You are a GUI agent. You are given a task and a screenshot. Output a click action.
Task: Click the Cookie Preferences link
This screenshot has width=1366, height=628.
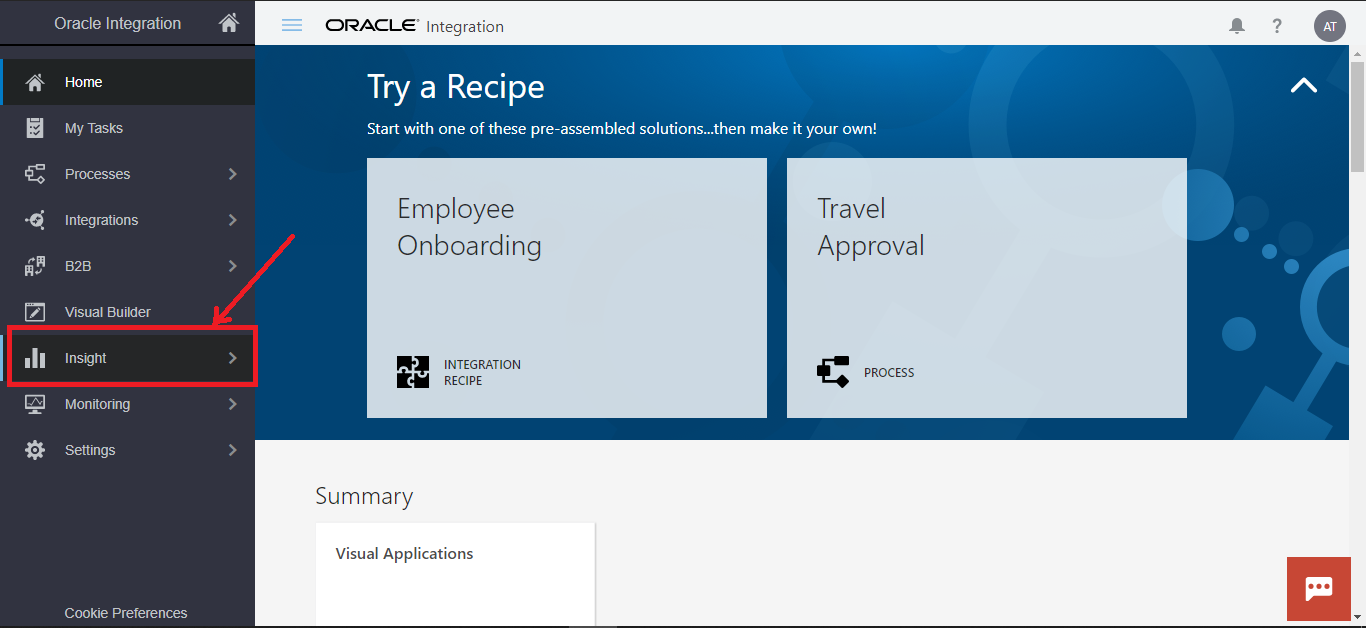[126, 613]
